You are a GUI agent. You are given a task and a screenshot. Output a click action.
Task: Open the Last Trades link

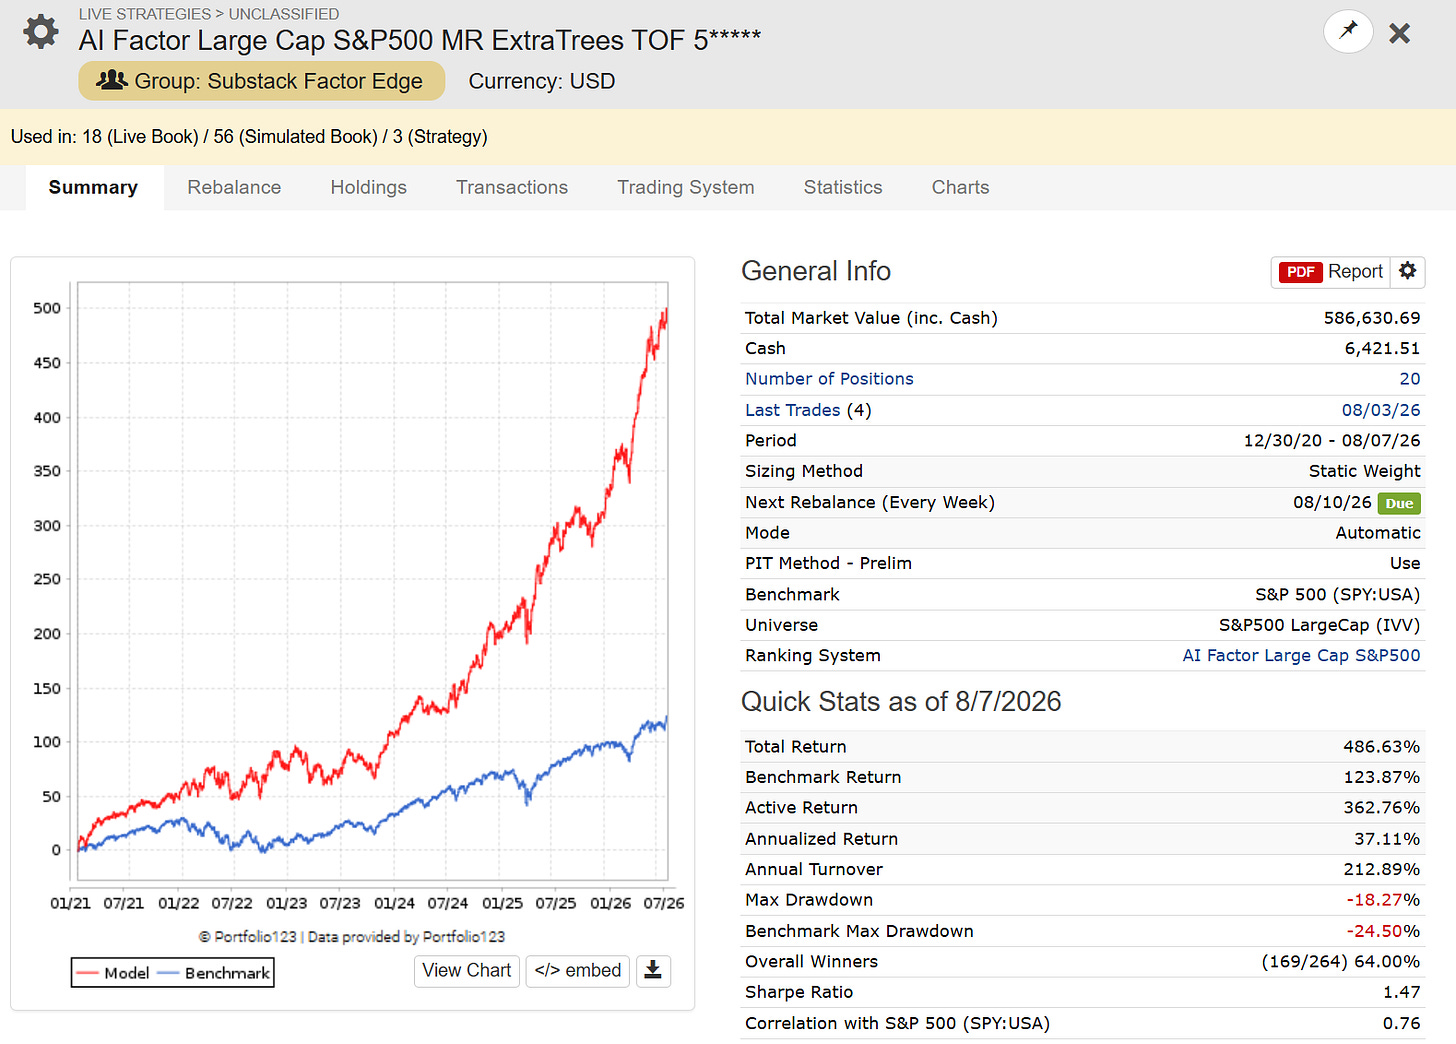(x=792, y=410)
